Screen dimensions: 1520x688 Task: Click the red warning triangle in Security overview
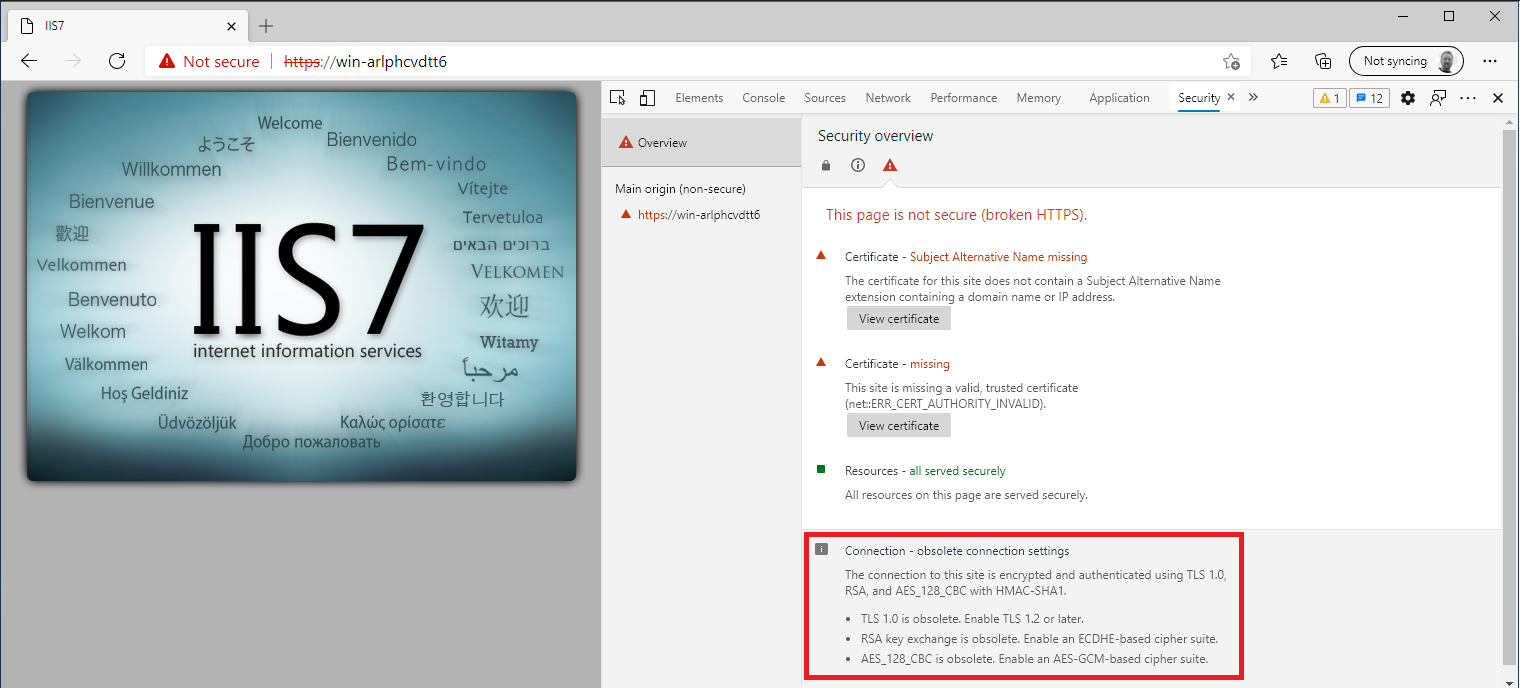click(x=890, y=166)
